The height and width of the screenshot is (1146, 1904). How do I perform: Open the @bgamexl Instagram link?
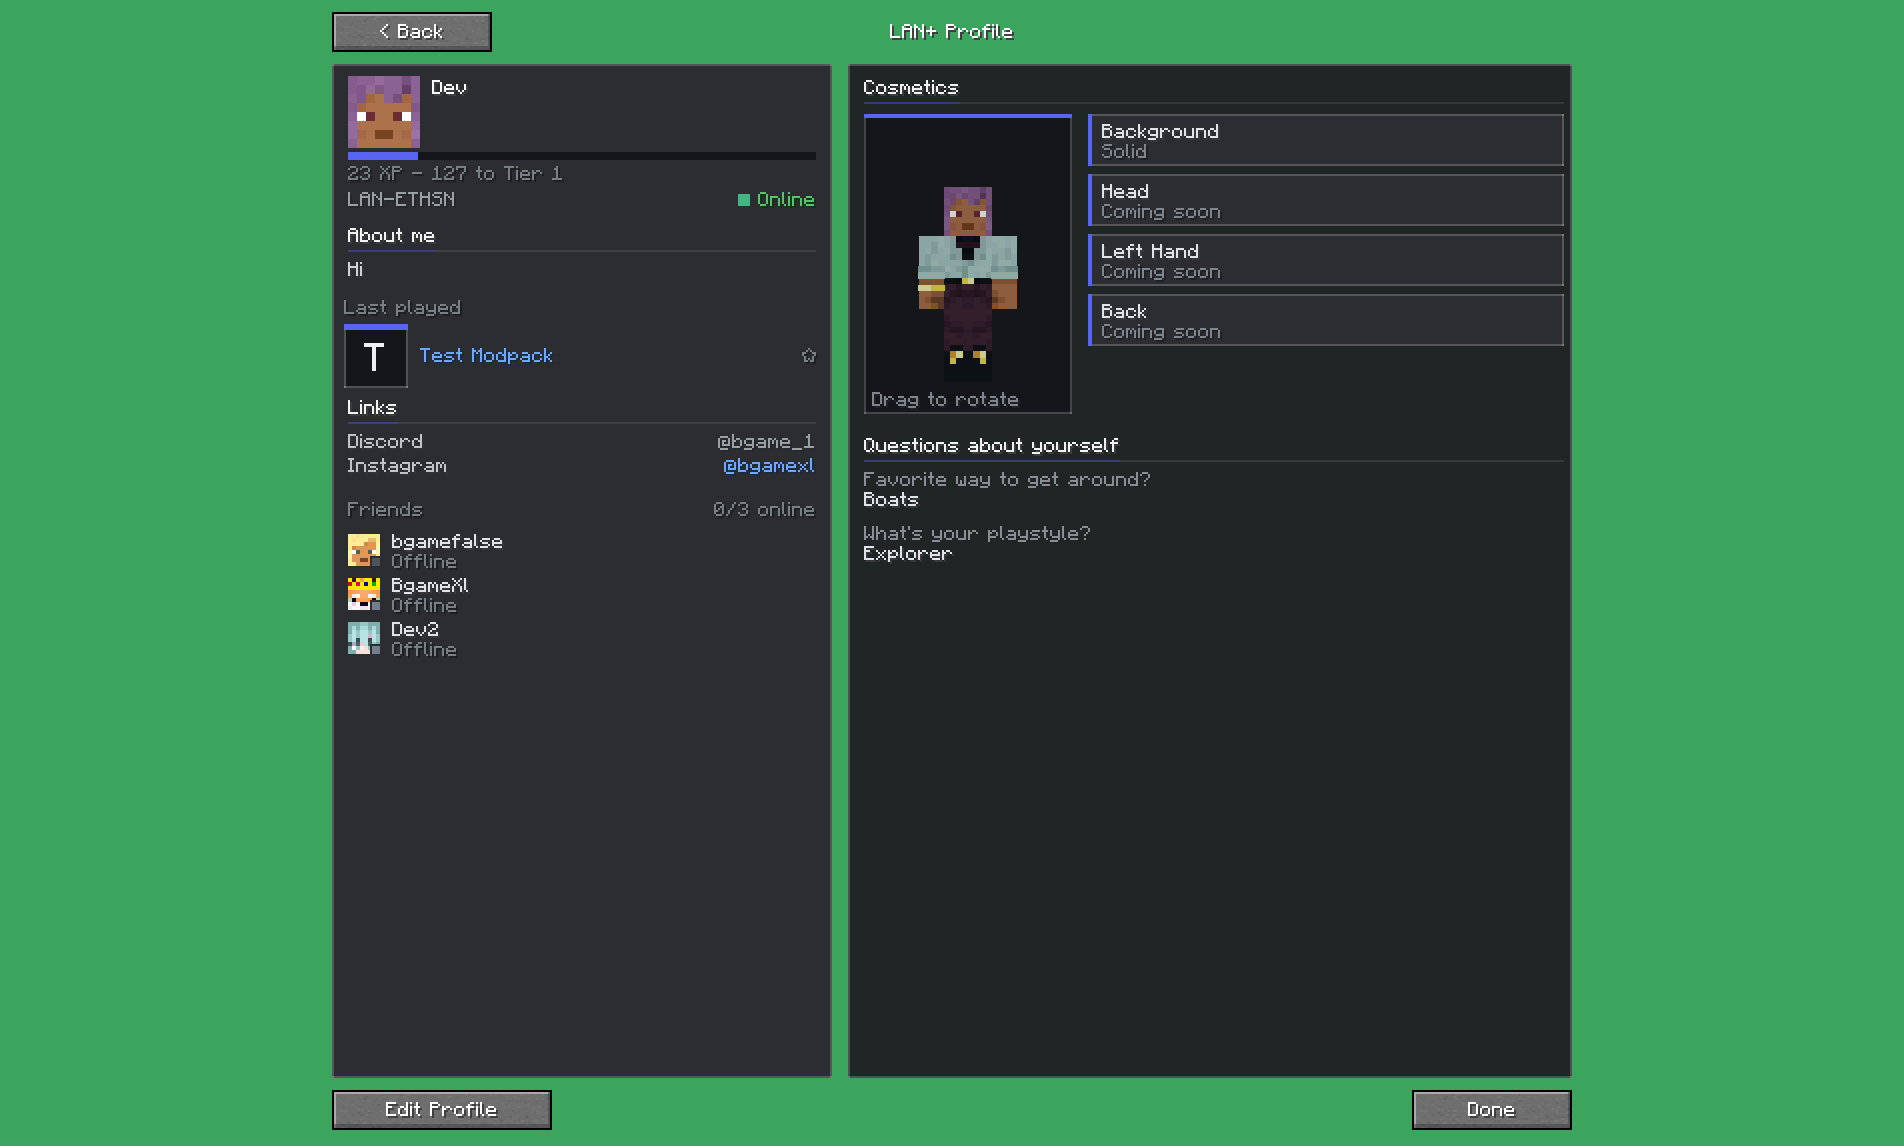tap(769, 466)
